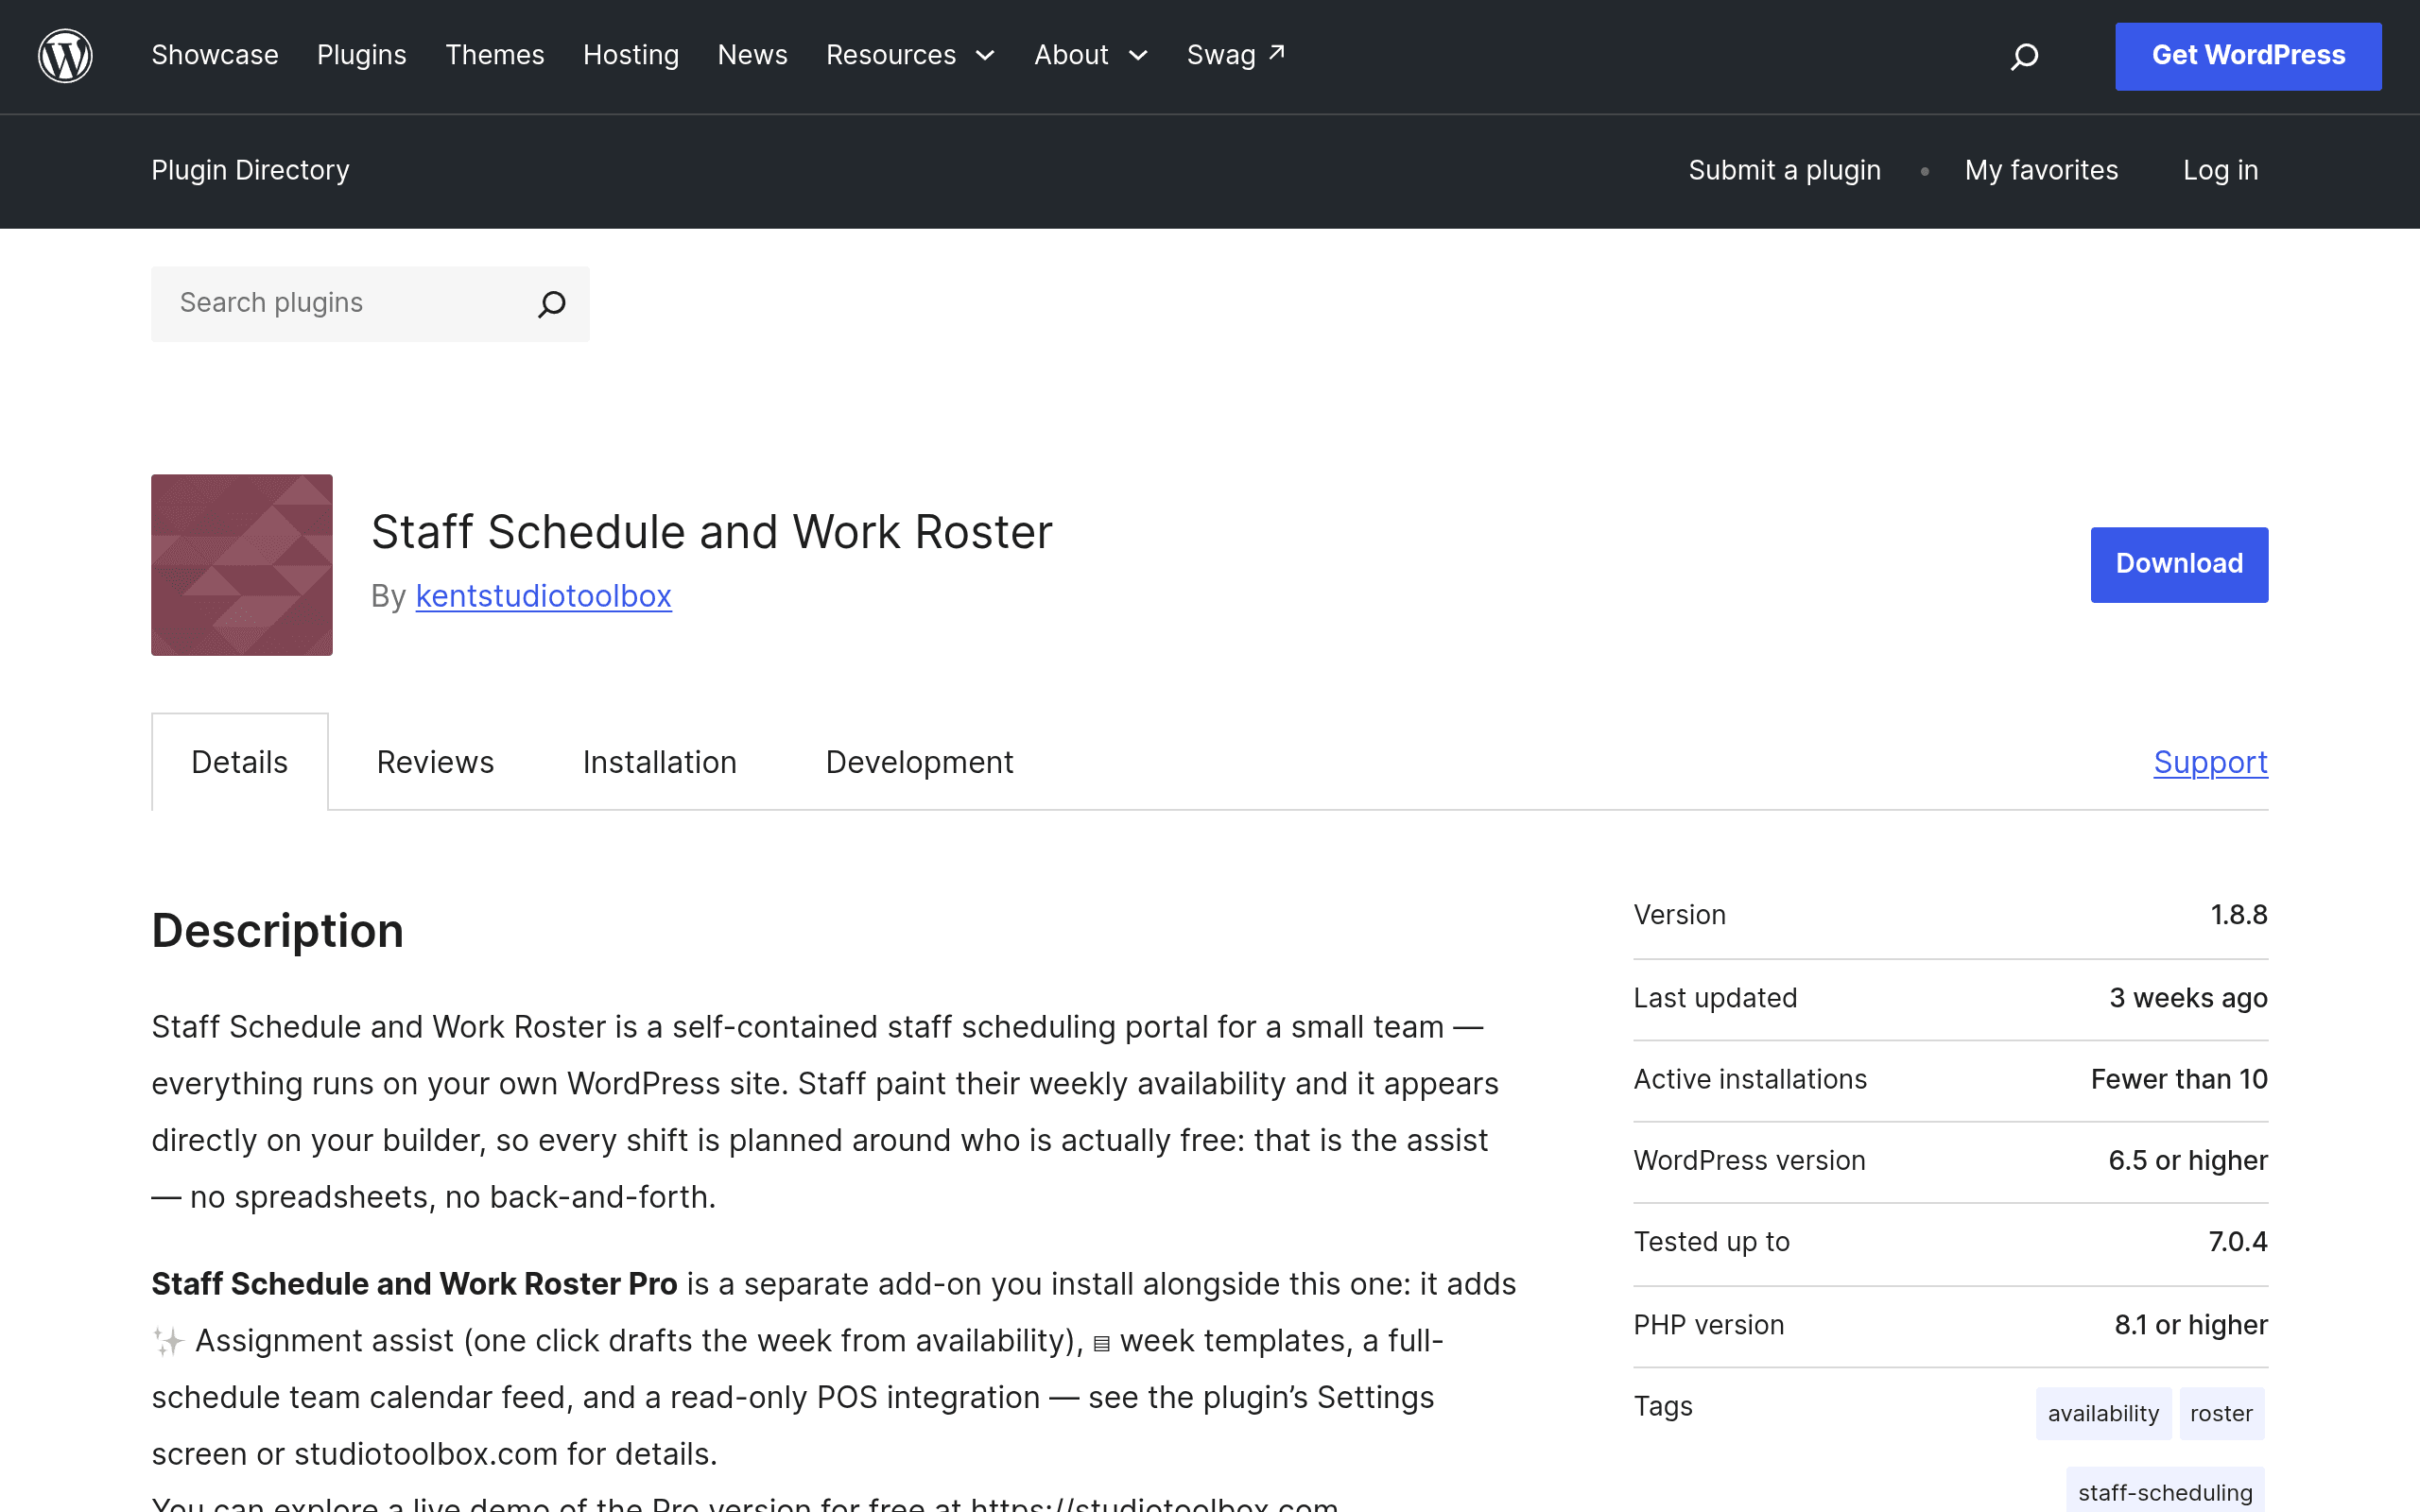Click the '3 weeks ago' last updated value
The width and height of the screenshot is (2420, 1512).
2188,998
